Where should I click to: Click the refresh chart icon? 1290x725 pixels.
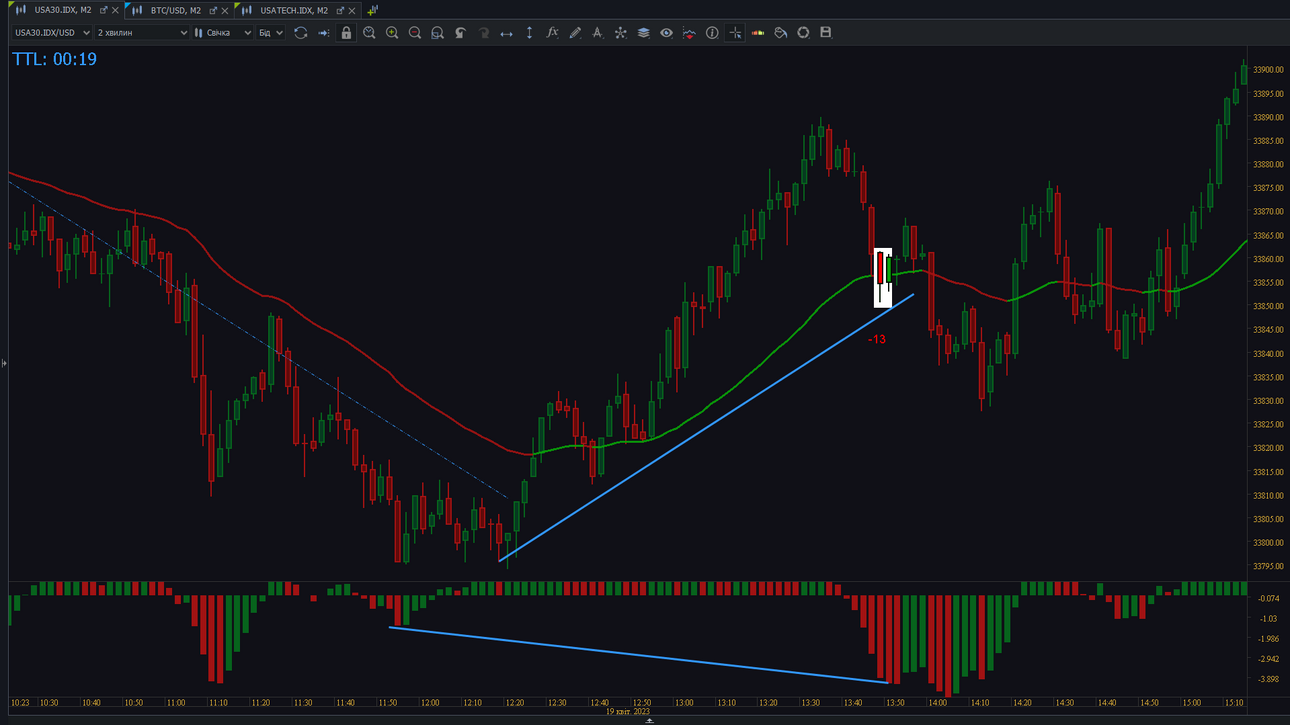300,33
